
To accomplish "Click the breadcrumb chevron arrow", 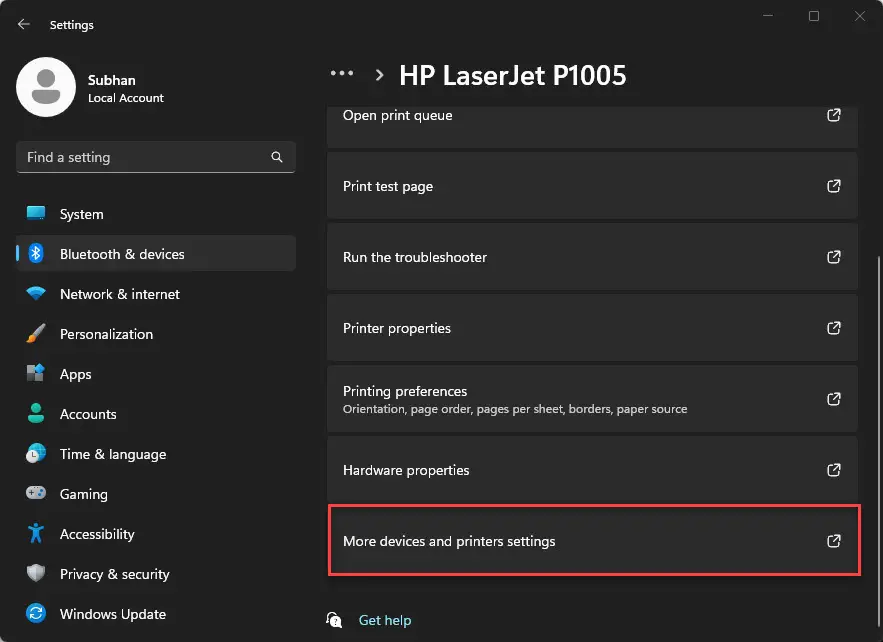I will point(380,75).
